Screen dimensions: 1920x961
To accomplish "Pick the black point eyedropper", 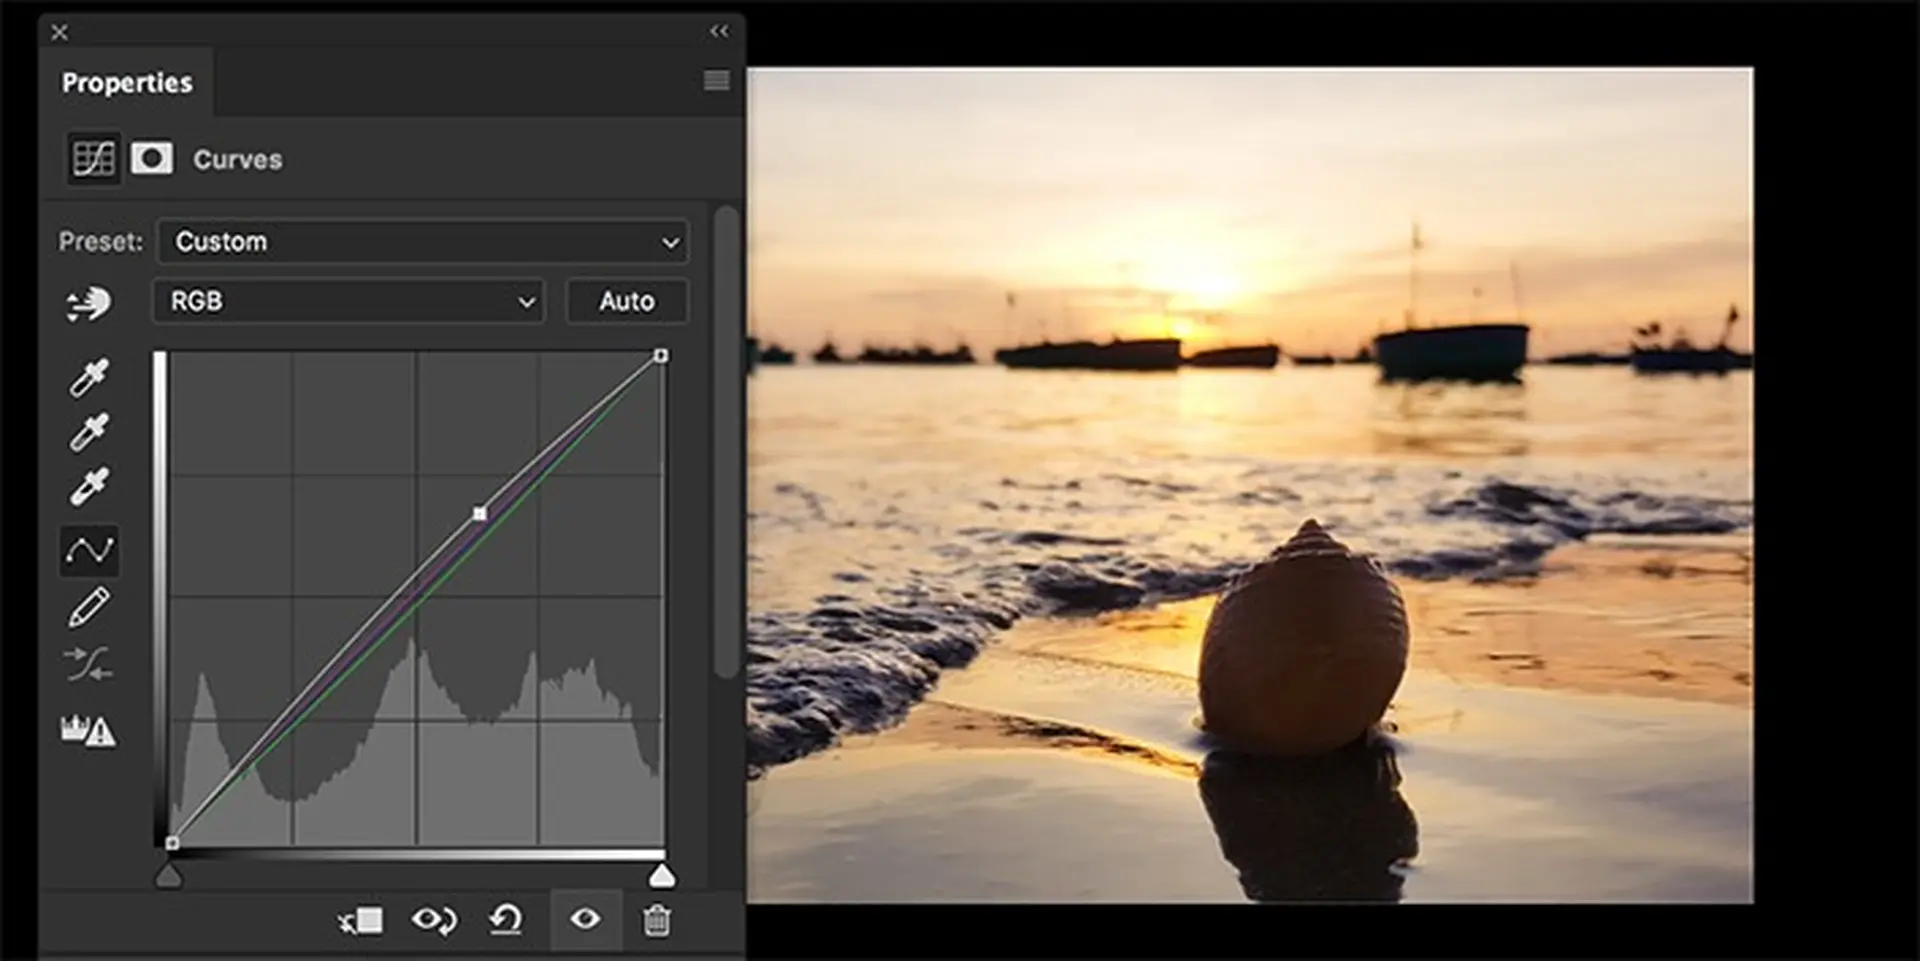I will click(89, 378).
